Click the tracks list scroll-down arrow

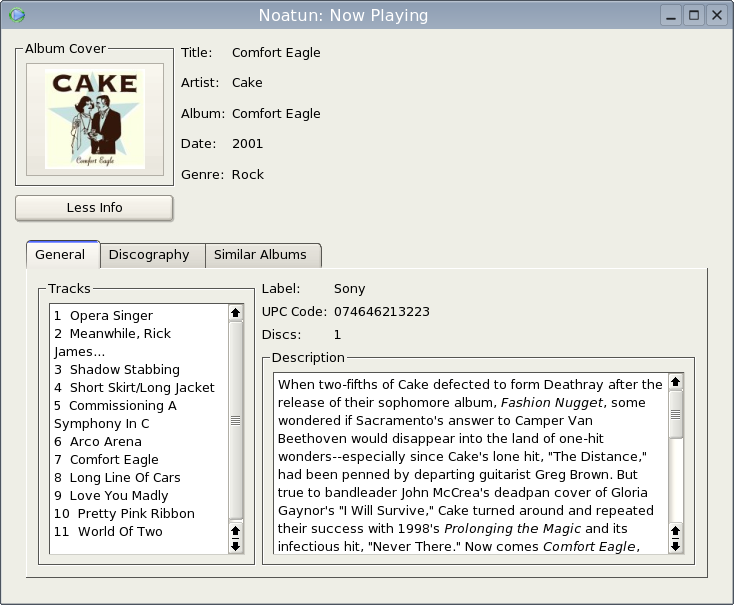pos(235,546)
